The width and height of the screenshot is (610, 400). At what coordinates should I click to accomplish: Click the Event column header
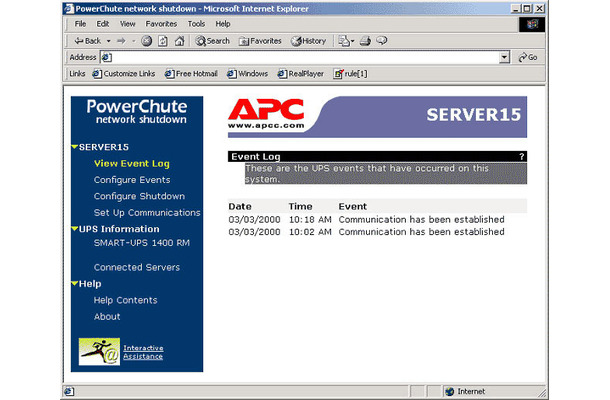pyautogui.click(x=352, y=206)
